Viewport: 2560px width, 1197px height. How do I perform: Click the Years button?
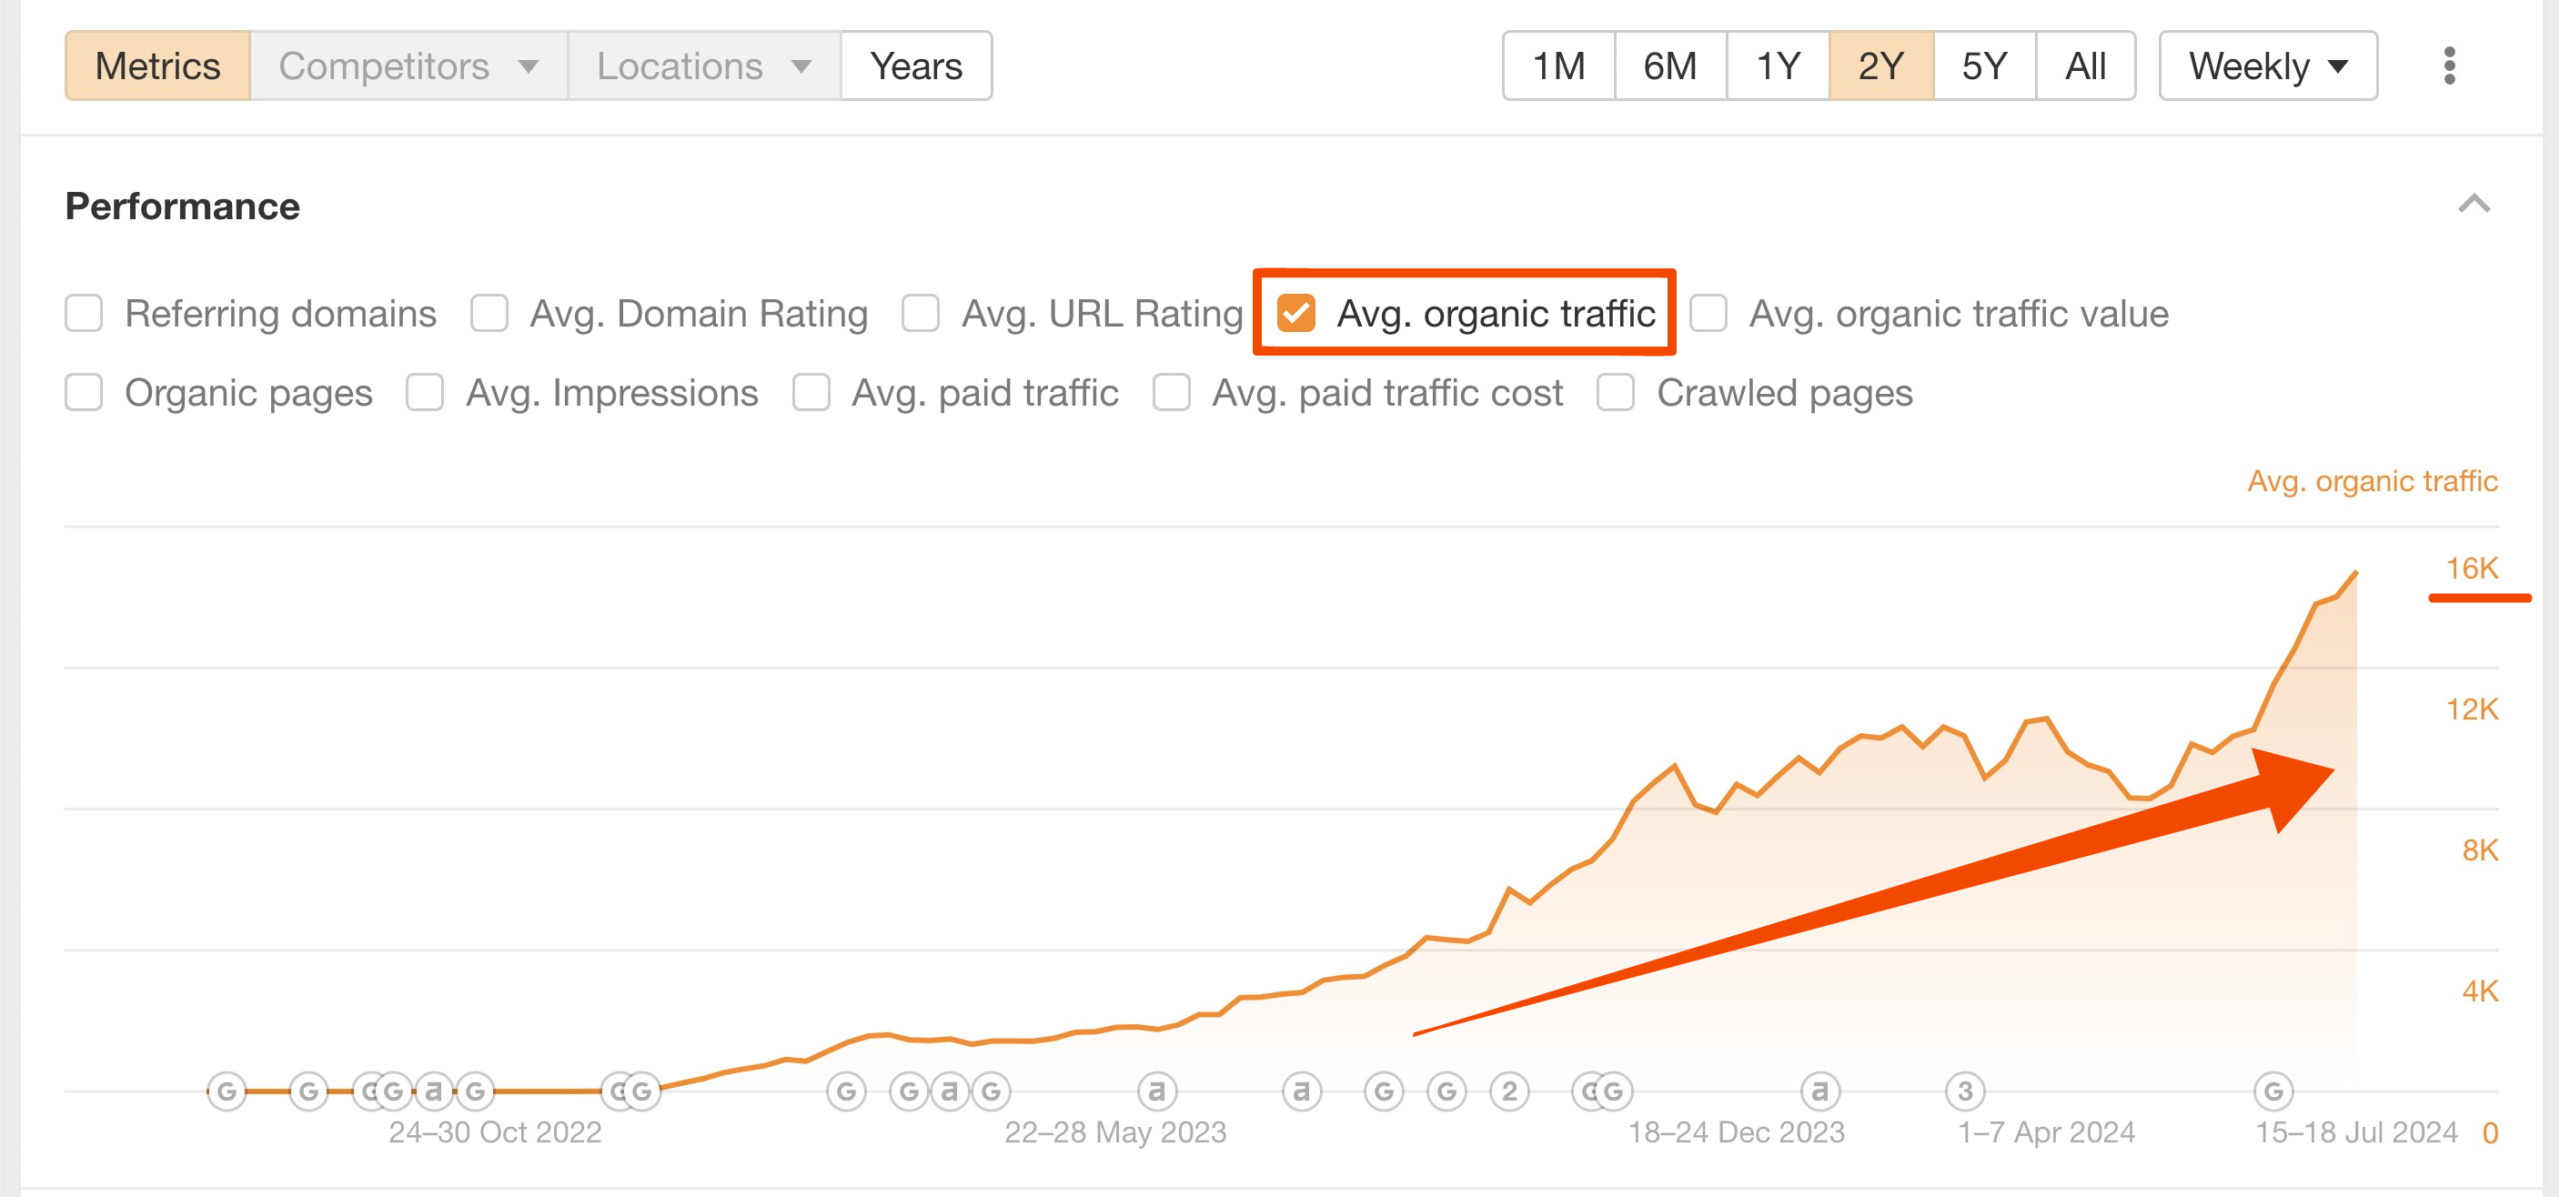[x=915, y=66]
